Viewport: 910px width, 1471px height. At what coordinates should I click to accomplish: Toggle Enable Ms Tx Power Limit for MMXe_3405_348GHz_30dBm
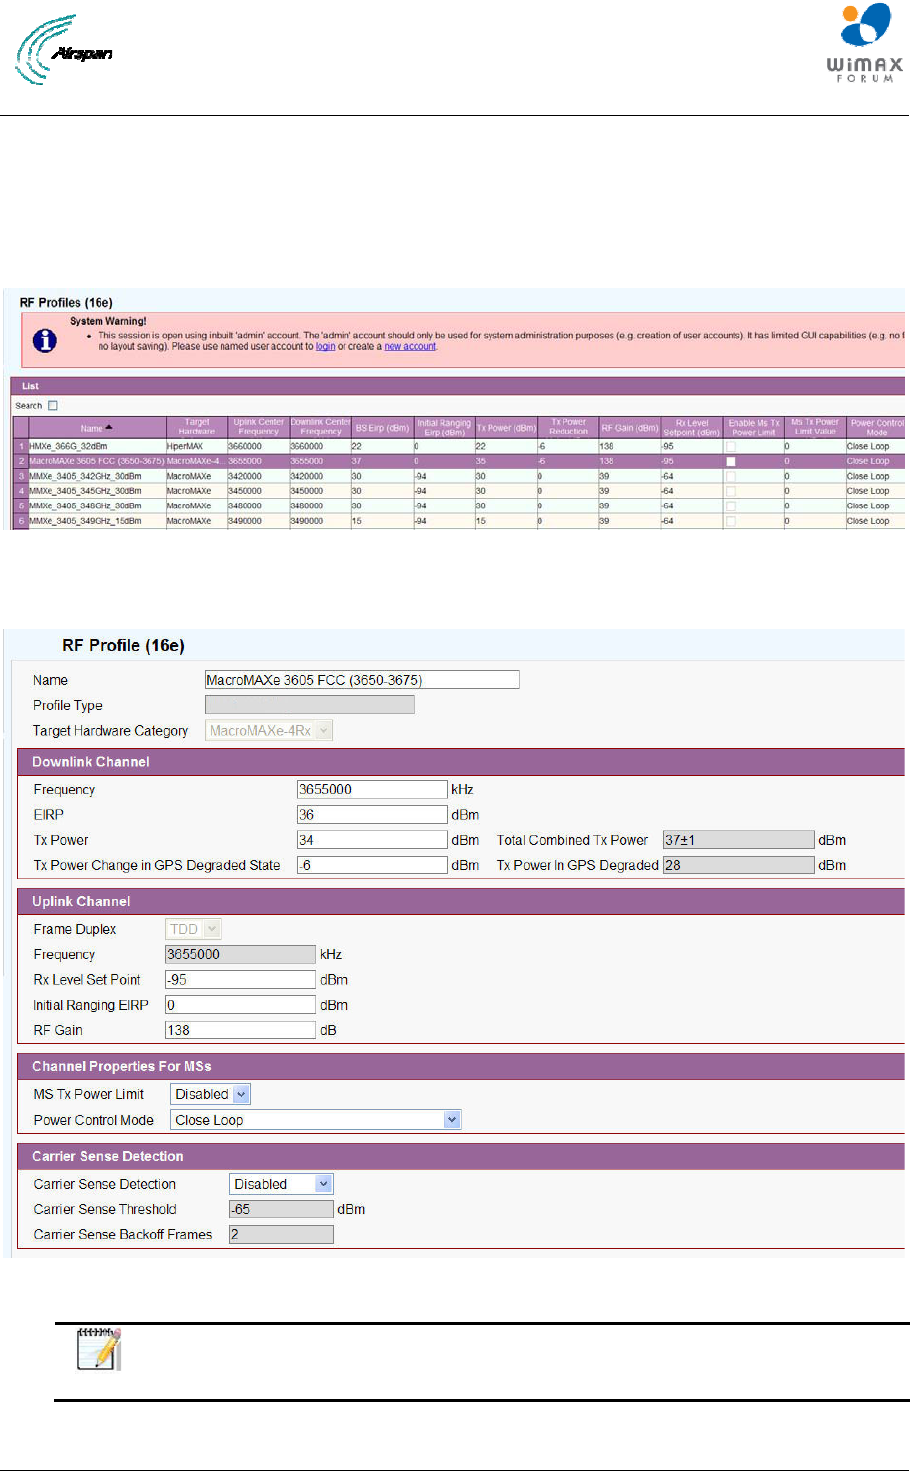(x=731, y=506)
